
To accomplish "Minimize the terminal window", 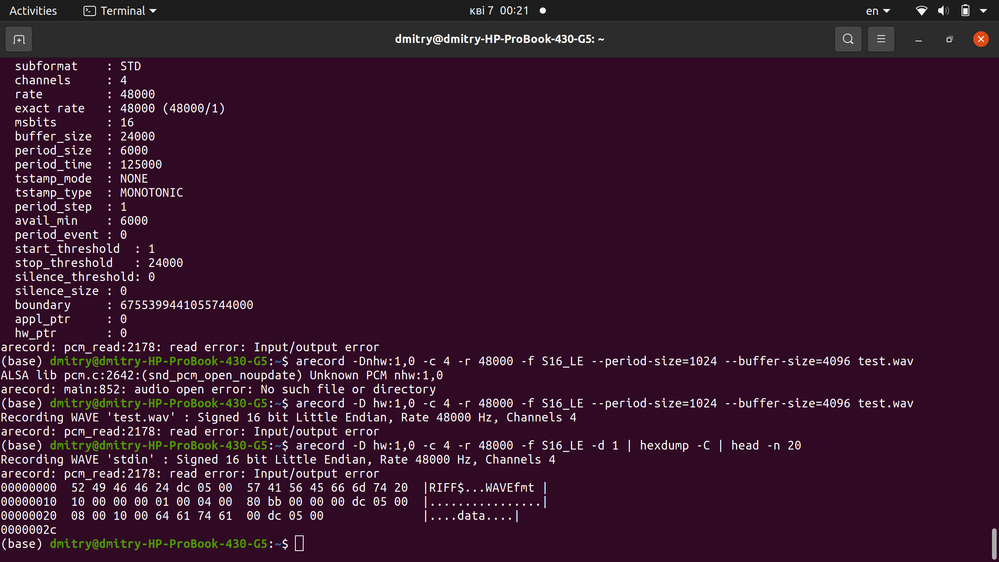I will click(x=919, y=40).
